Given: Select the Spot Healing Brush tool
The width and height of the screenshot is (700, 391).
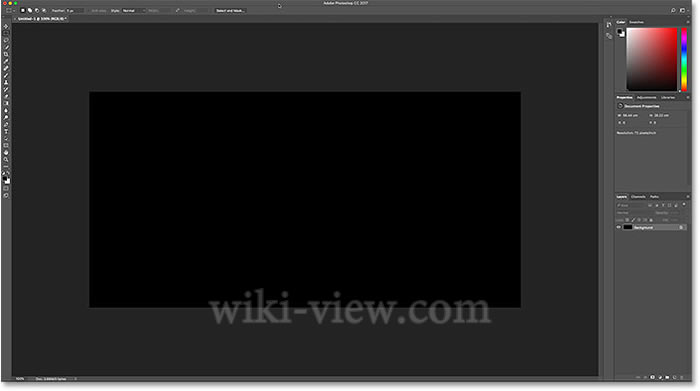Looking at the screenshot, I should tap(6, 68).
